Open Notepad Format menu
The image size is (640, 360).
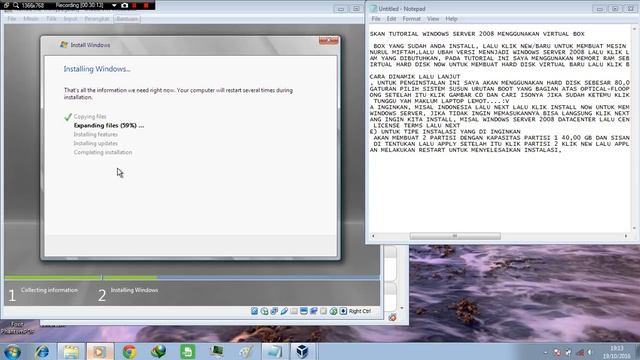(411, 19)
